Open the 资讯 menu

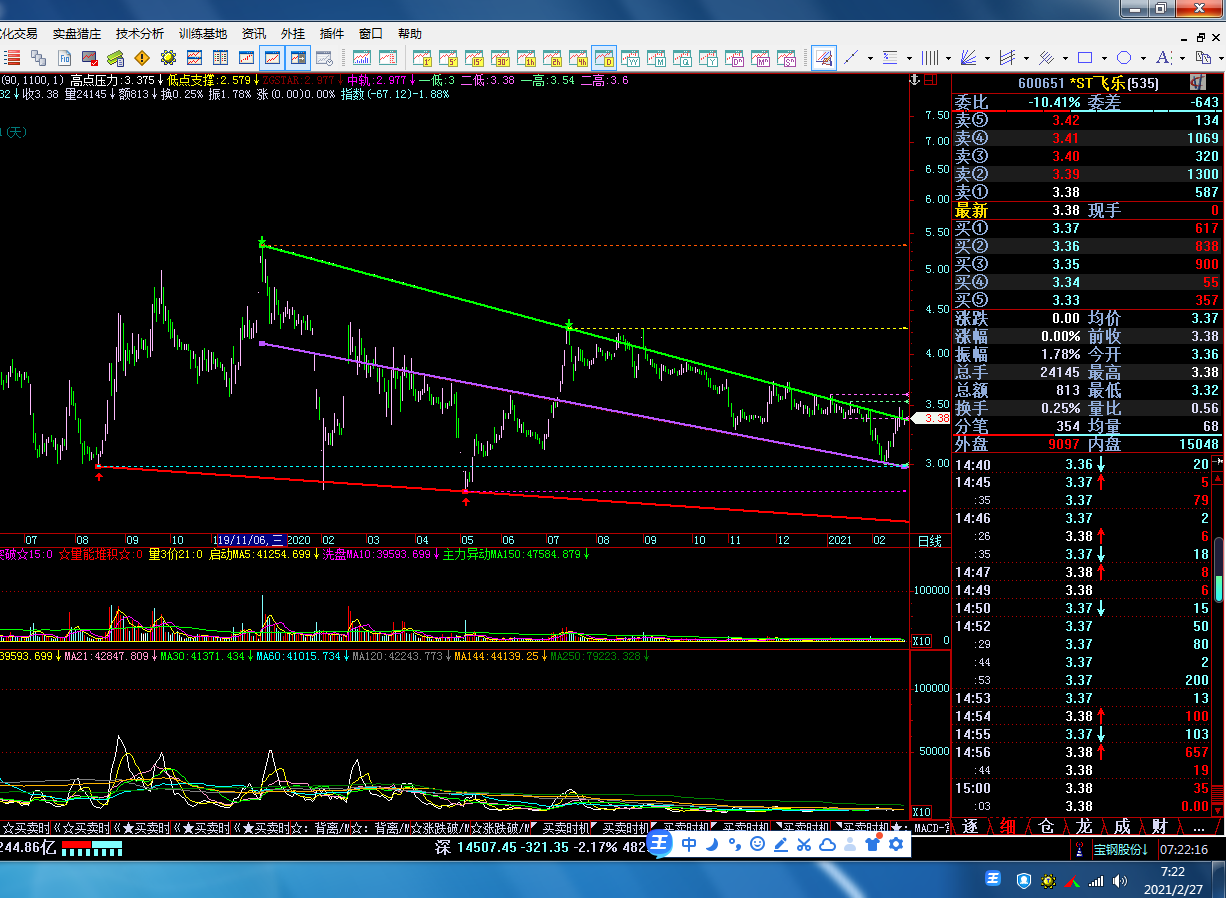(254, 33)
